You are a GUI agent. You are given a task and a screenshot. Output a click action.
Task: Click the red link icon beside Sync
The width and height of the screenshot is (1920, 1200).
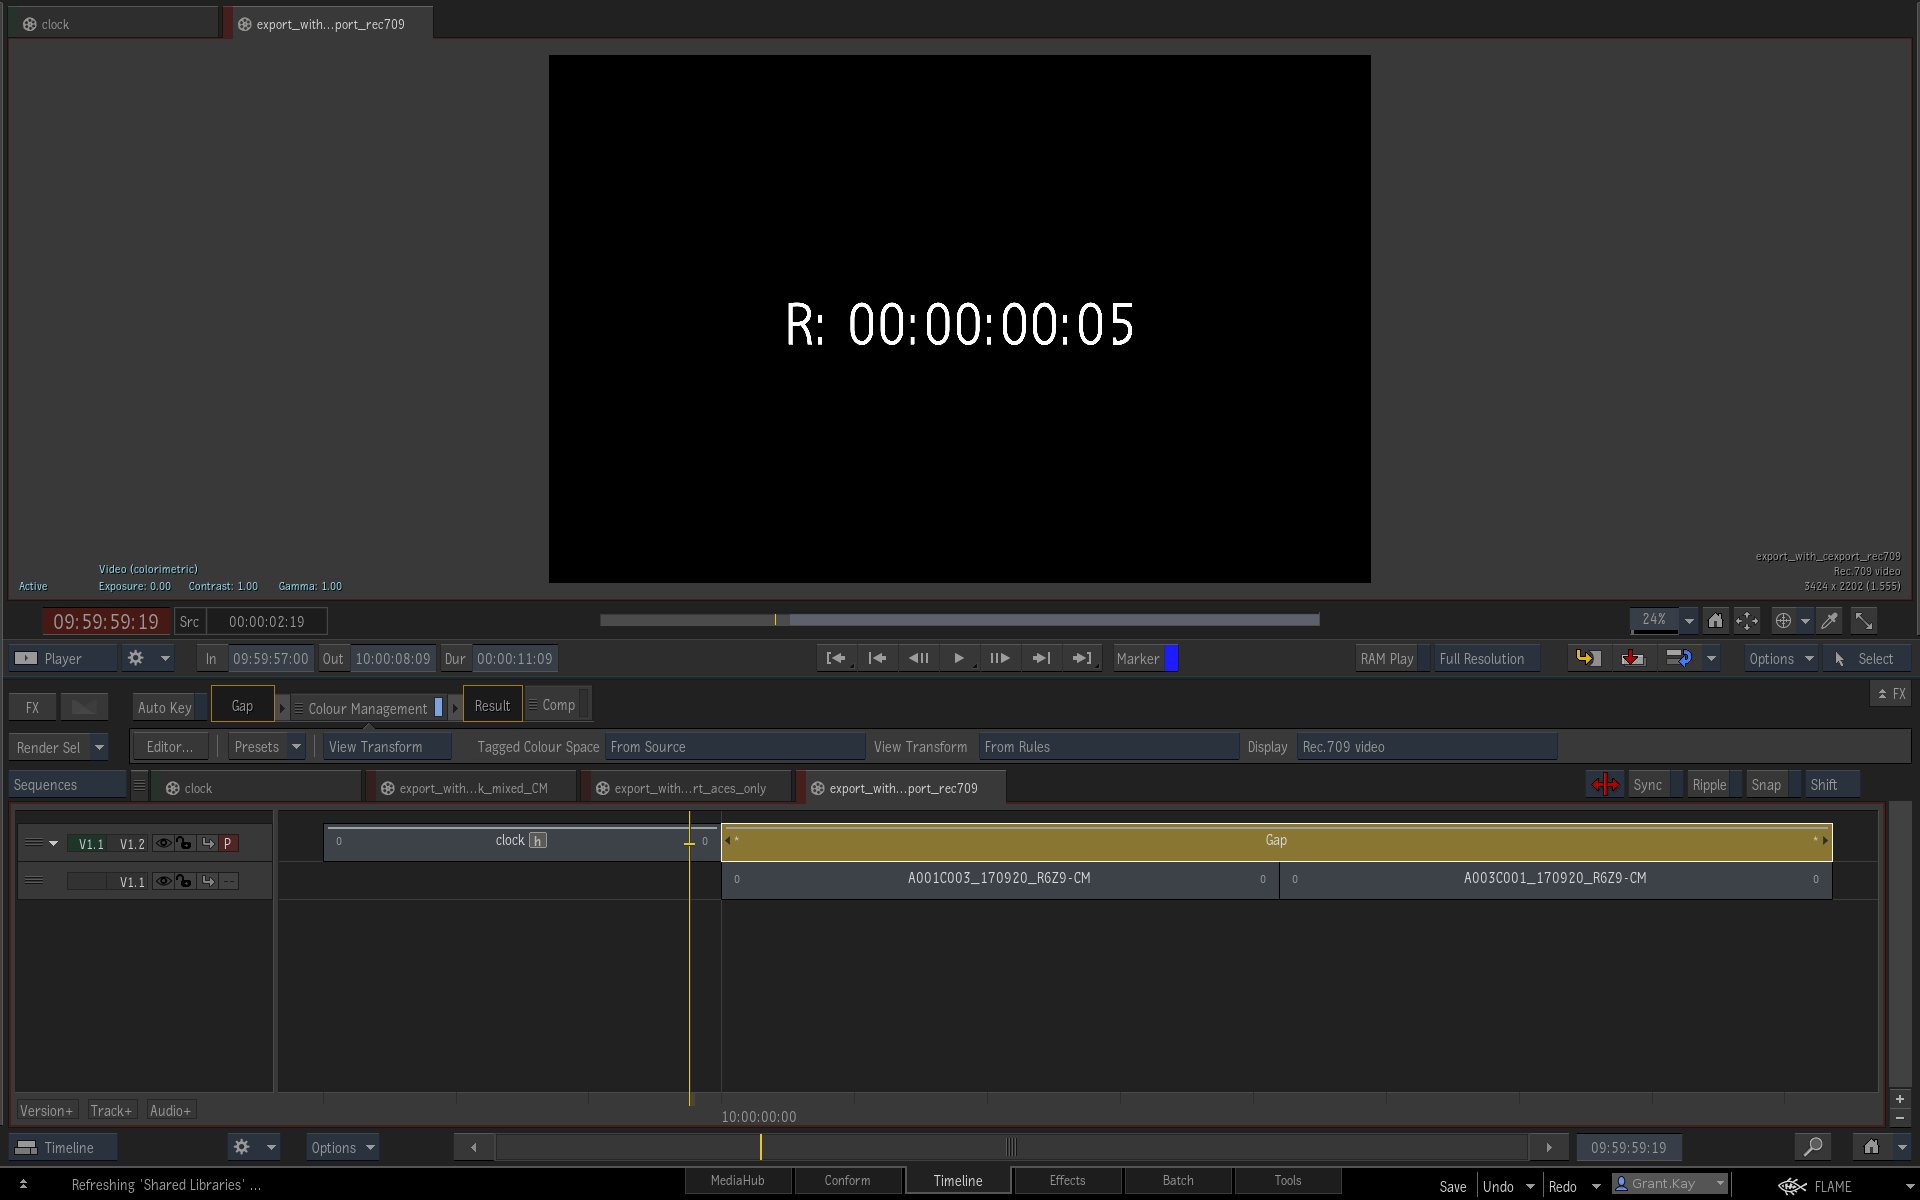(x=1604, y=785)
